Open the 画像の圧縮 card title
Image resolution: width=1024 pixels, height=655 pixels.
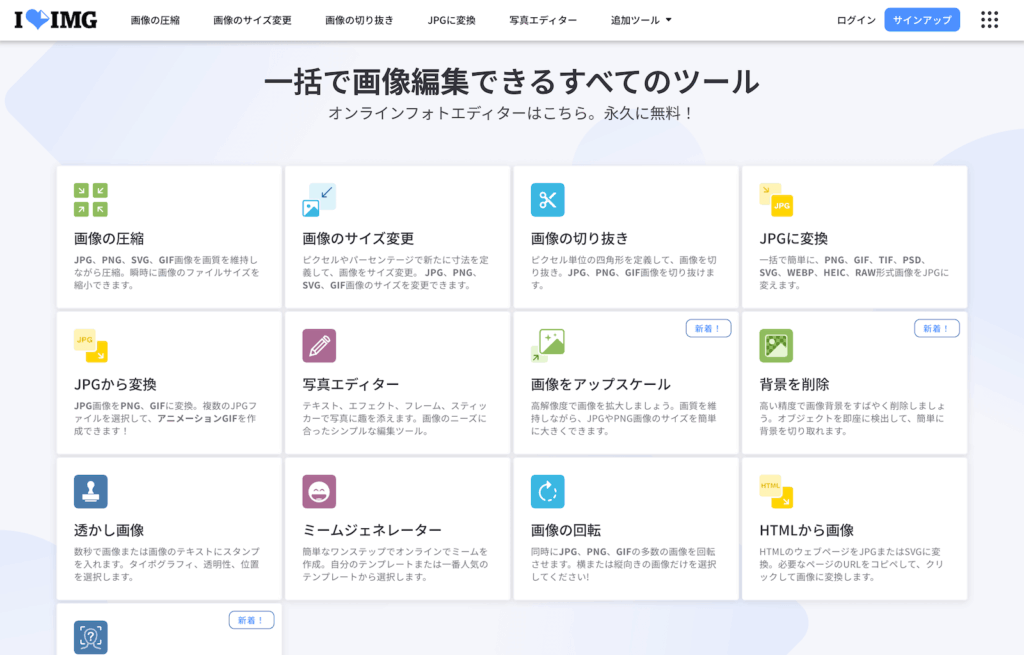109,238
